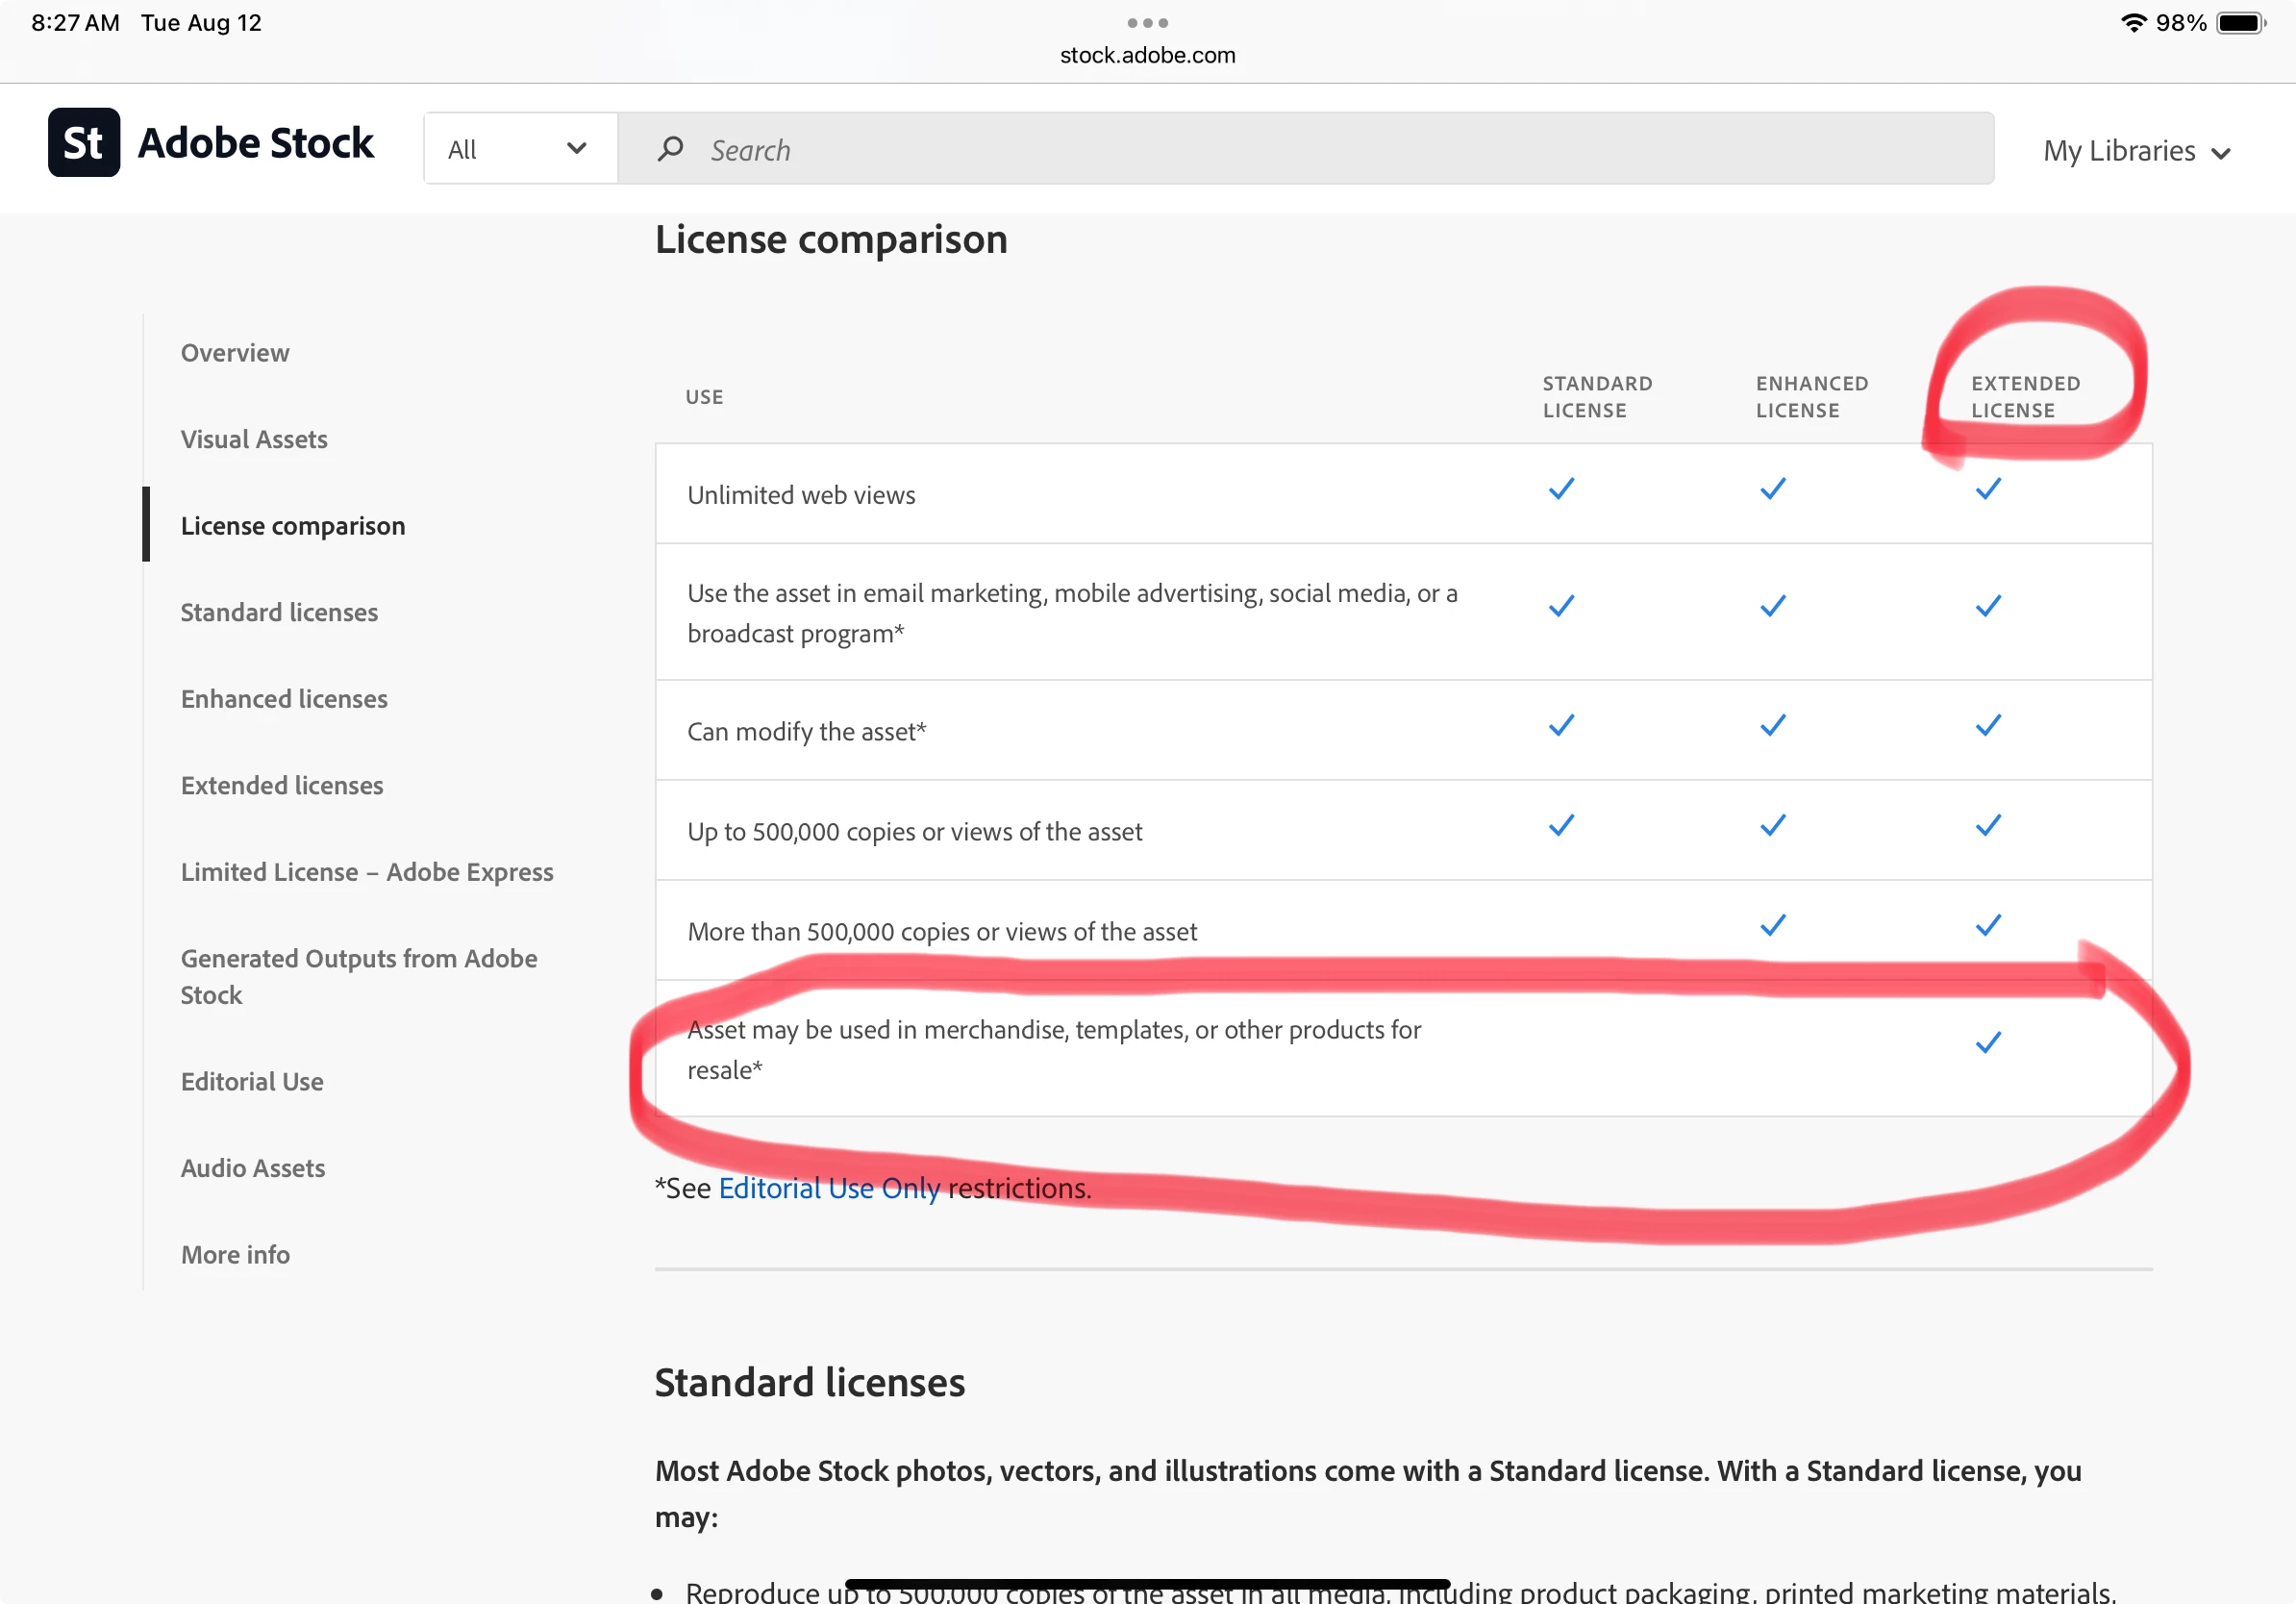2296x1604 pixels.
Task: Click Extended License checkmark for Can modify the asset
Action: pos(1988,725)
